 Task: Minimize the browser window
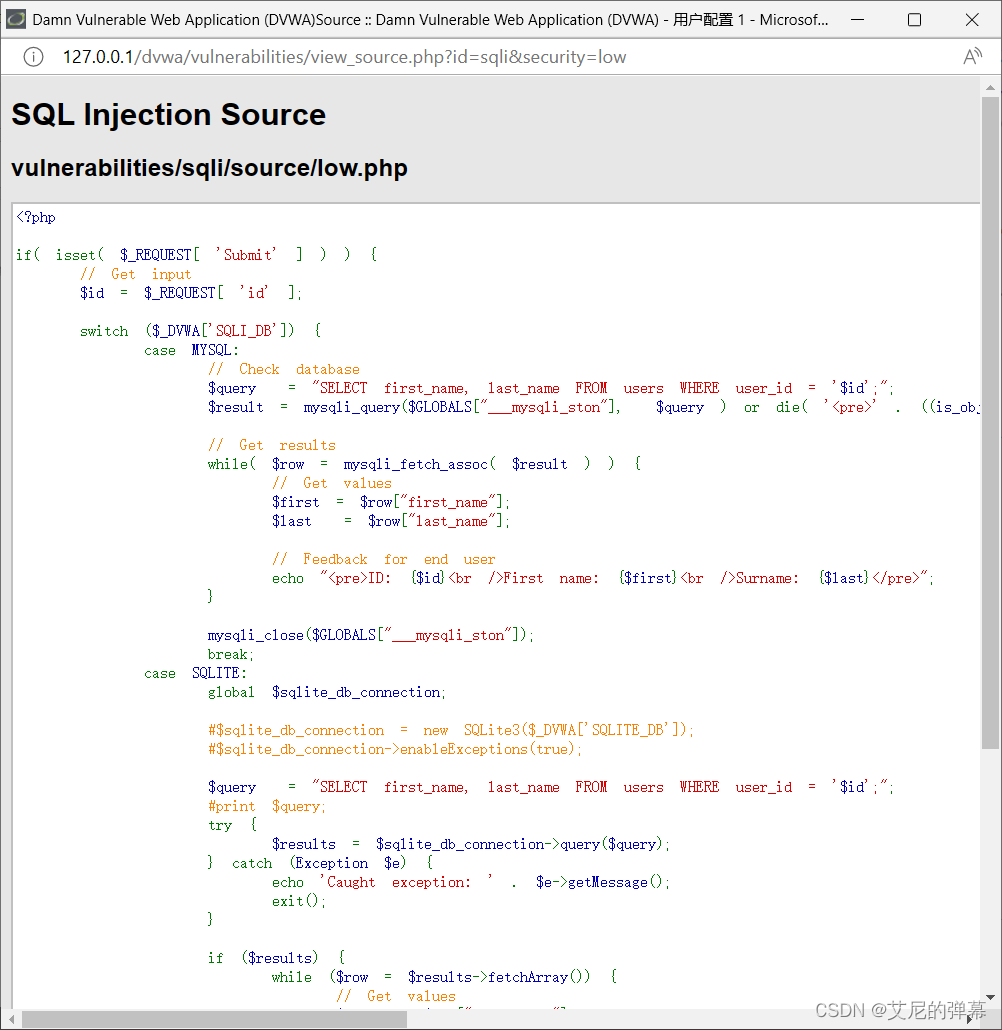[857, 20]
